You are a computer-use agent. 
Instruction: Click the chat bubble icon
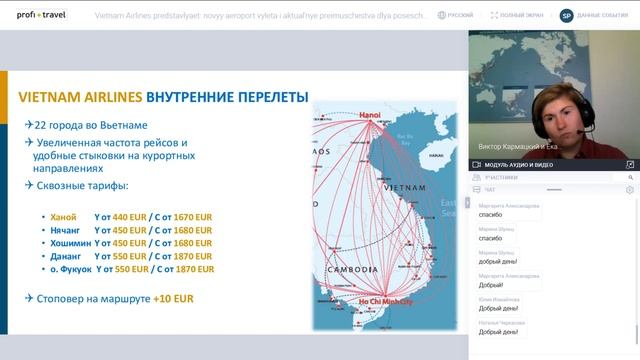click(476, 190)
